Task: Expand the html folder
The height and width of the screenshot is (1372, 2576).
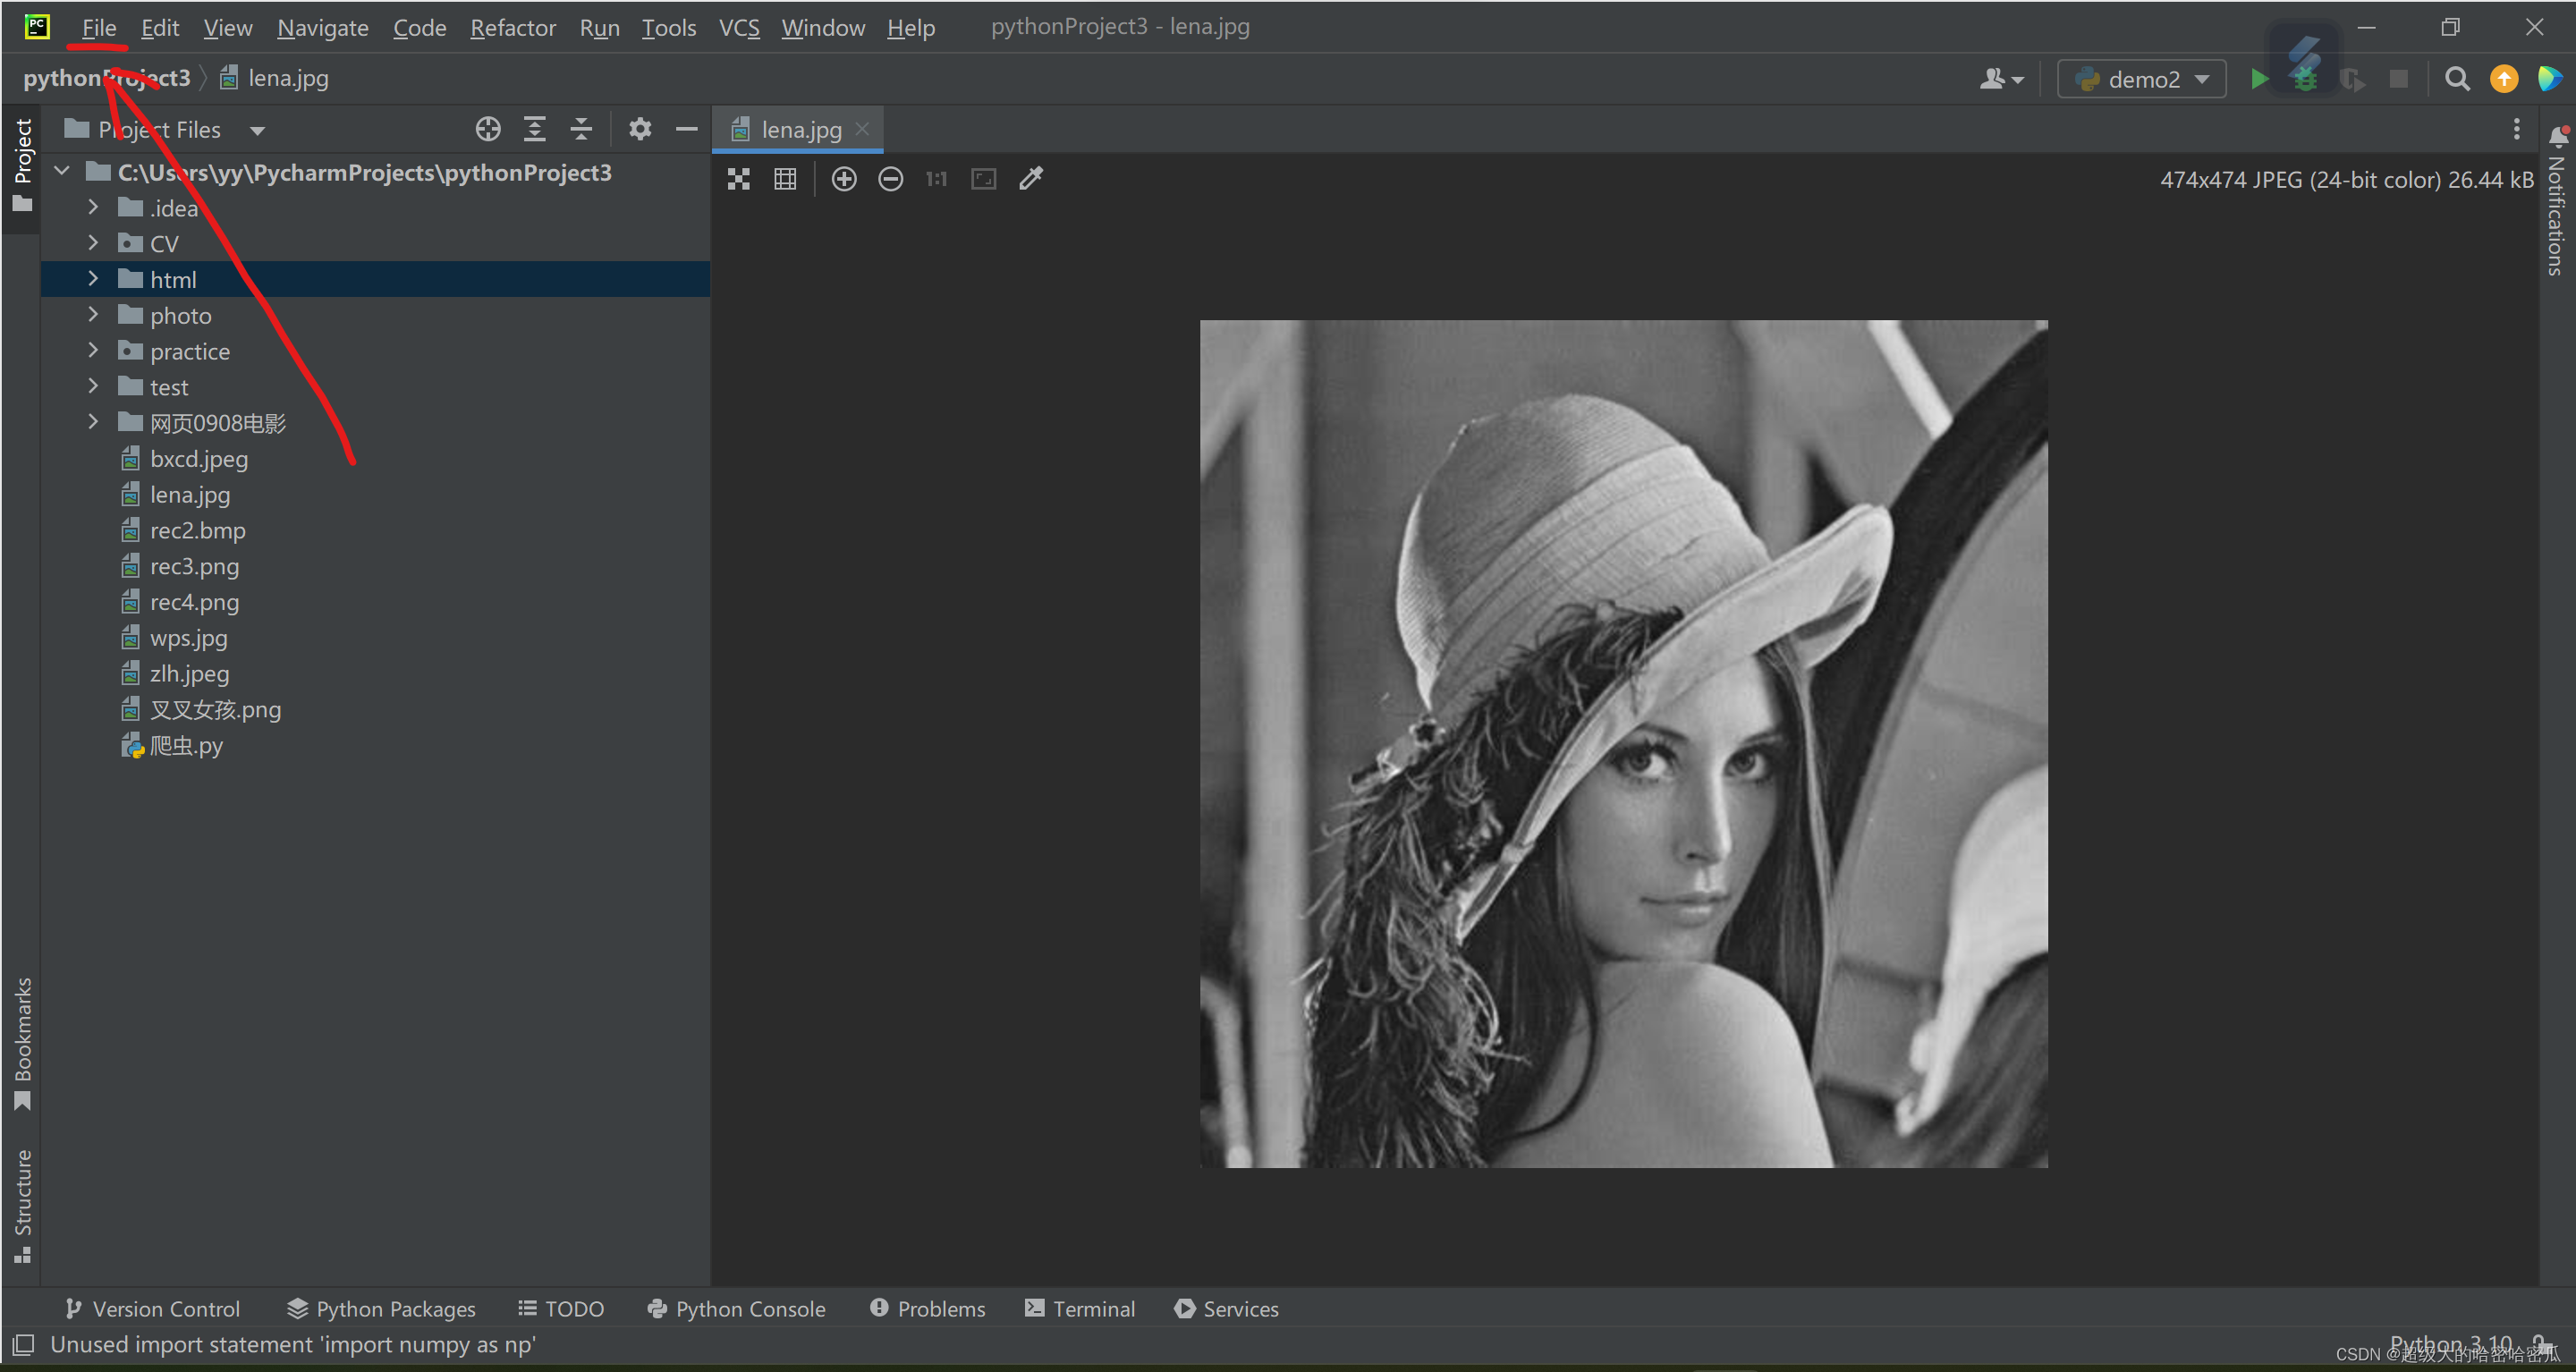Action: [x=93, y=279]
